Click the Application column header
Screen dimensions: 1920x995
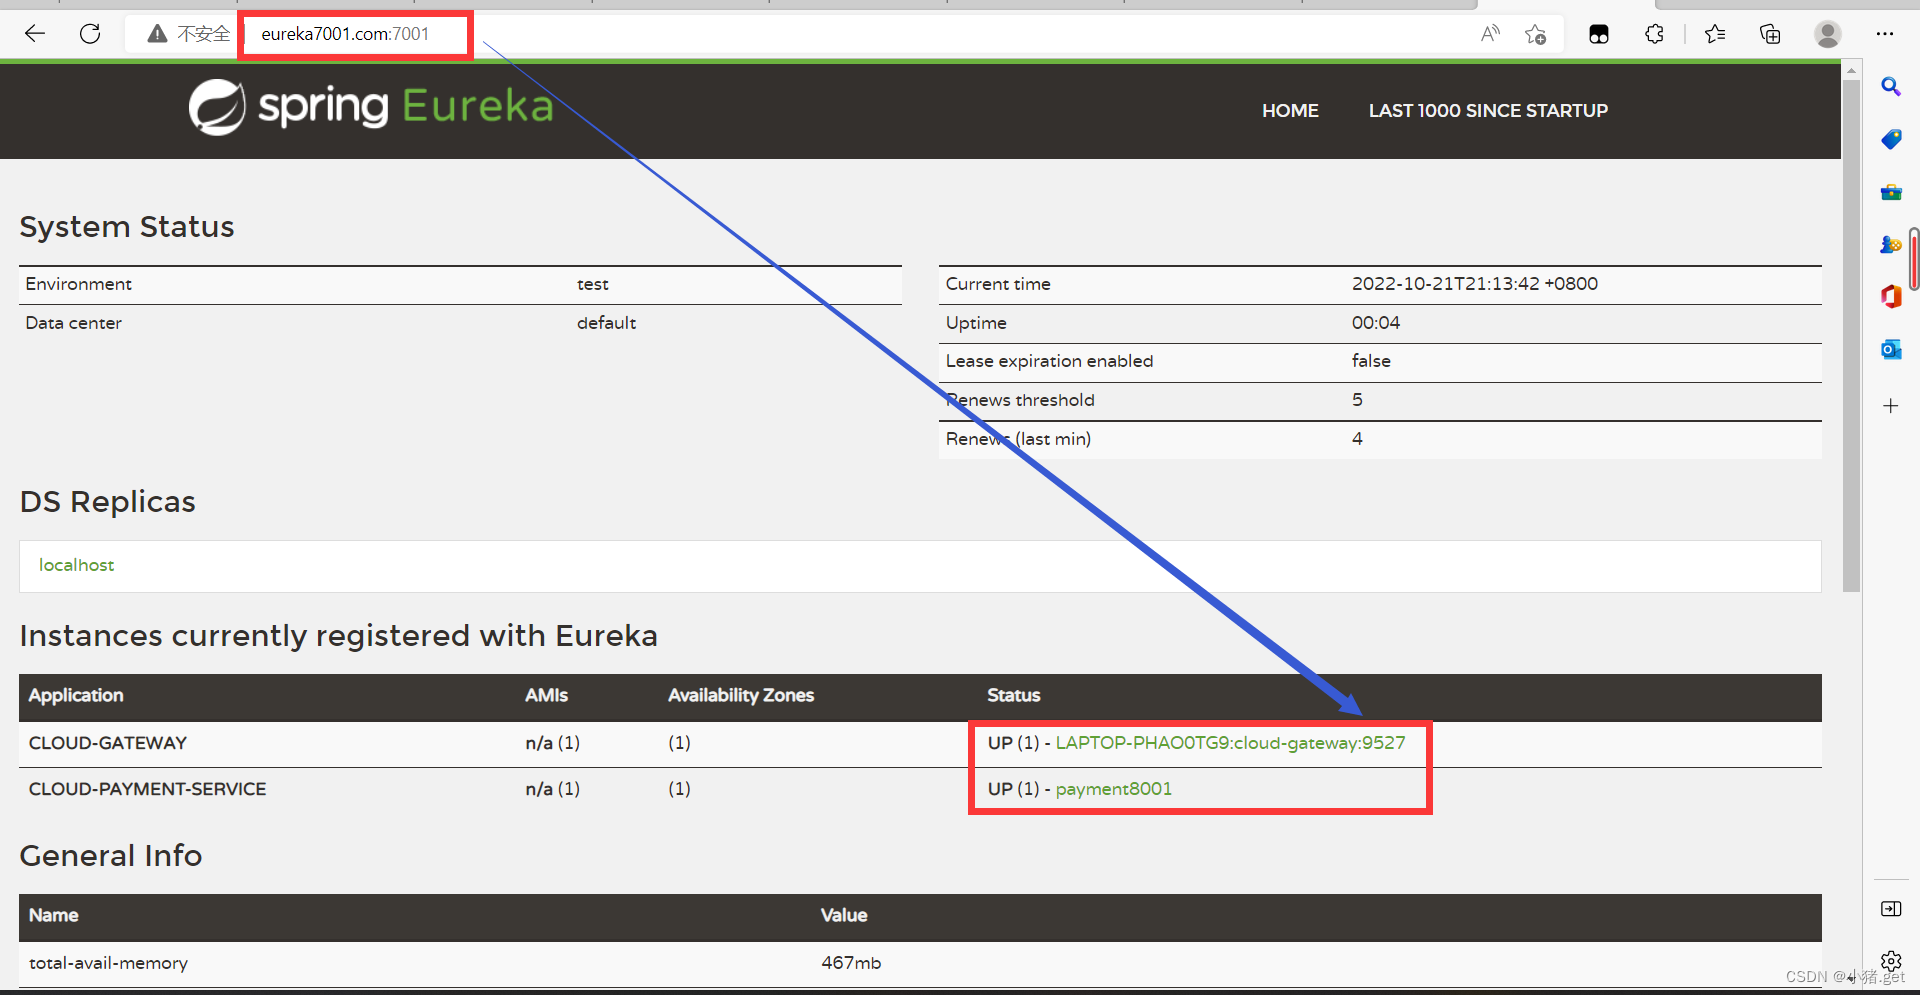(76, 696)
